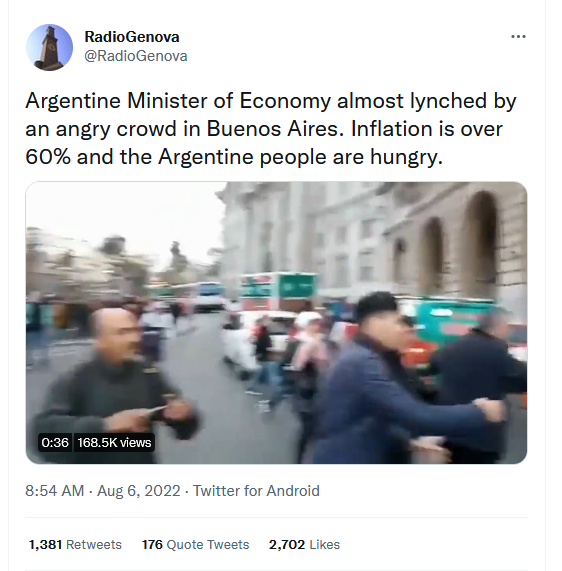Click '60%' in the tweet text
Image resolution: width=562 pixels, height=571 pixels.
[x=48, y=157]
